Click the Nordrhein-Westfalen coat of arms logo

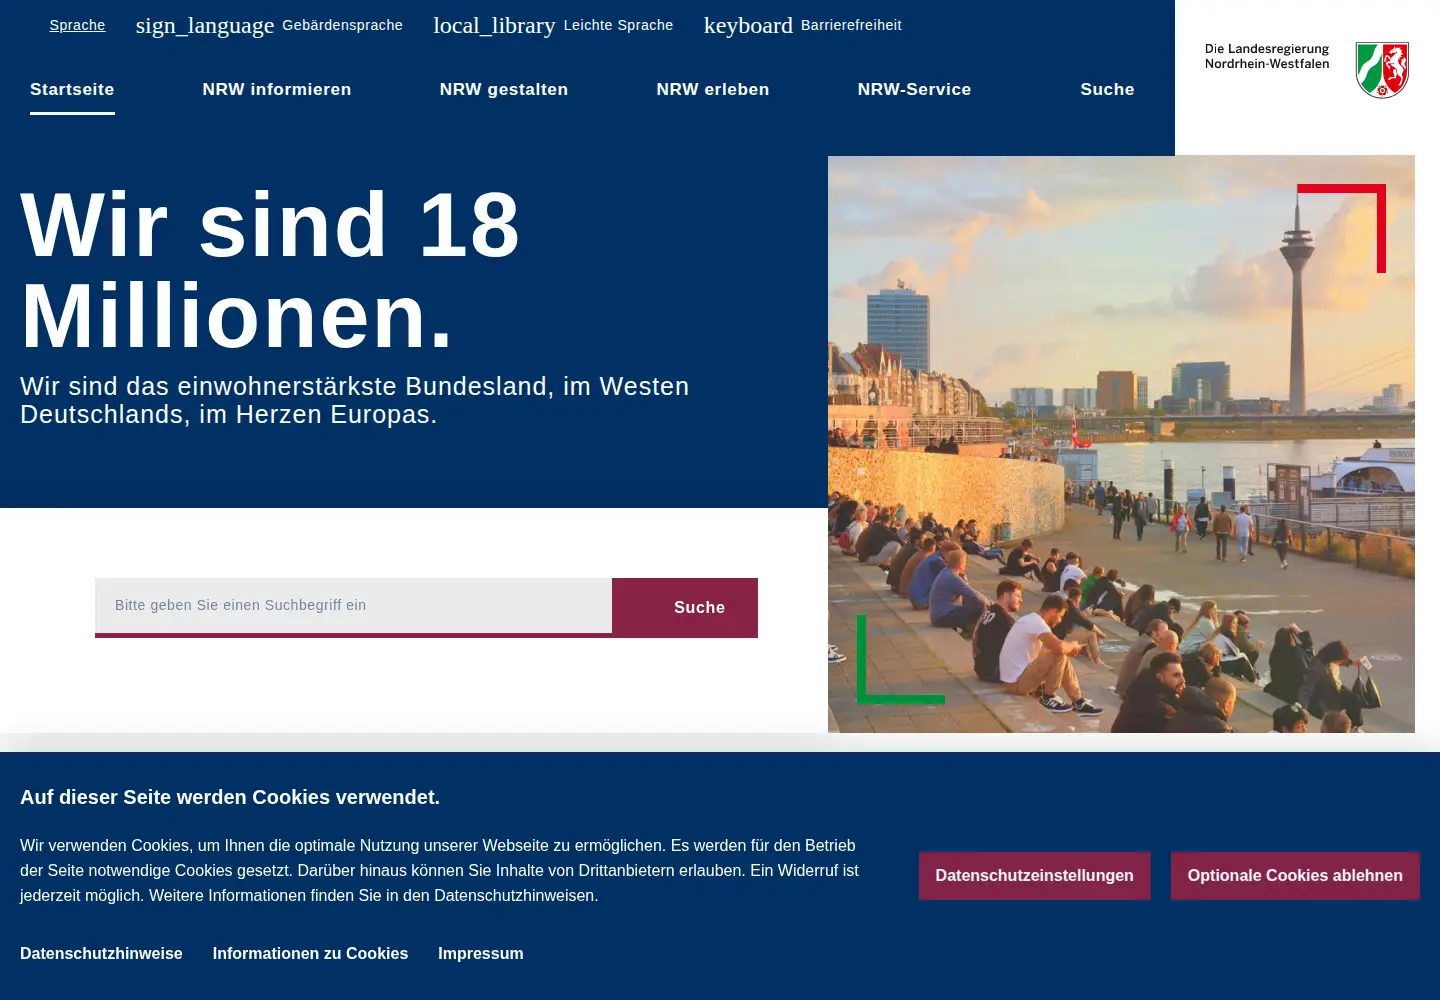click(1382, 69)
